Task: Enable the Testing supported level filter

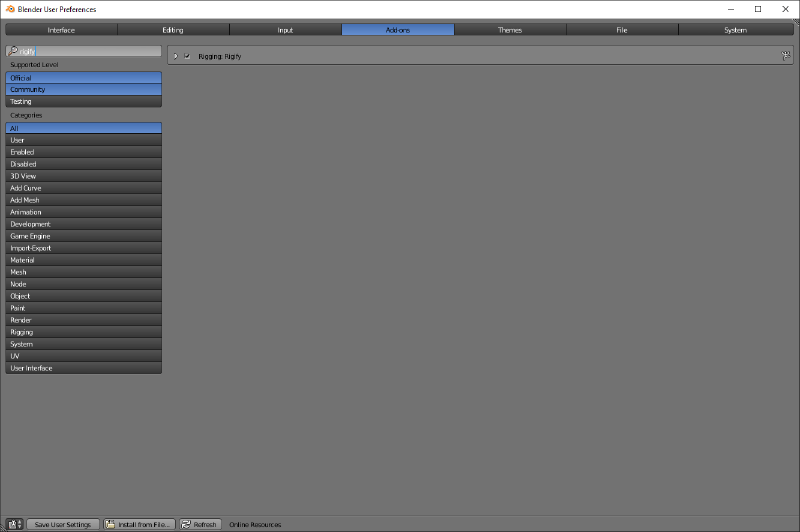Action: pos(83,101)
